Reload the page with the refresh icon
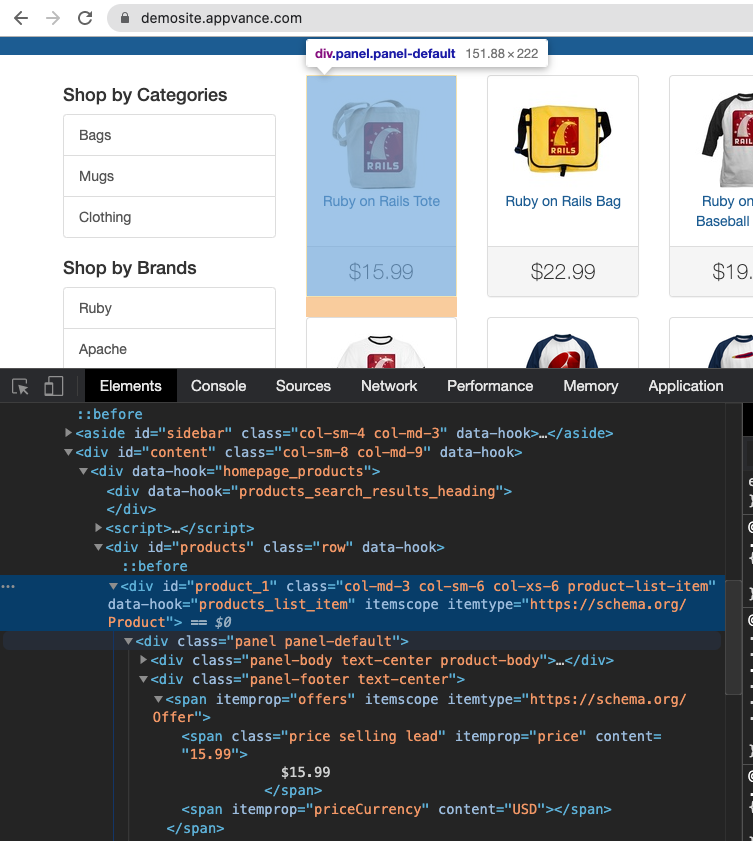The width and height of the screenshot is (753, 841). 85,18
